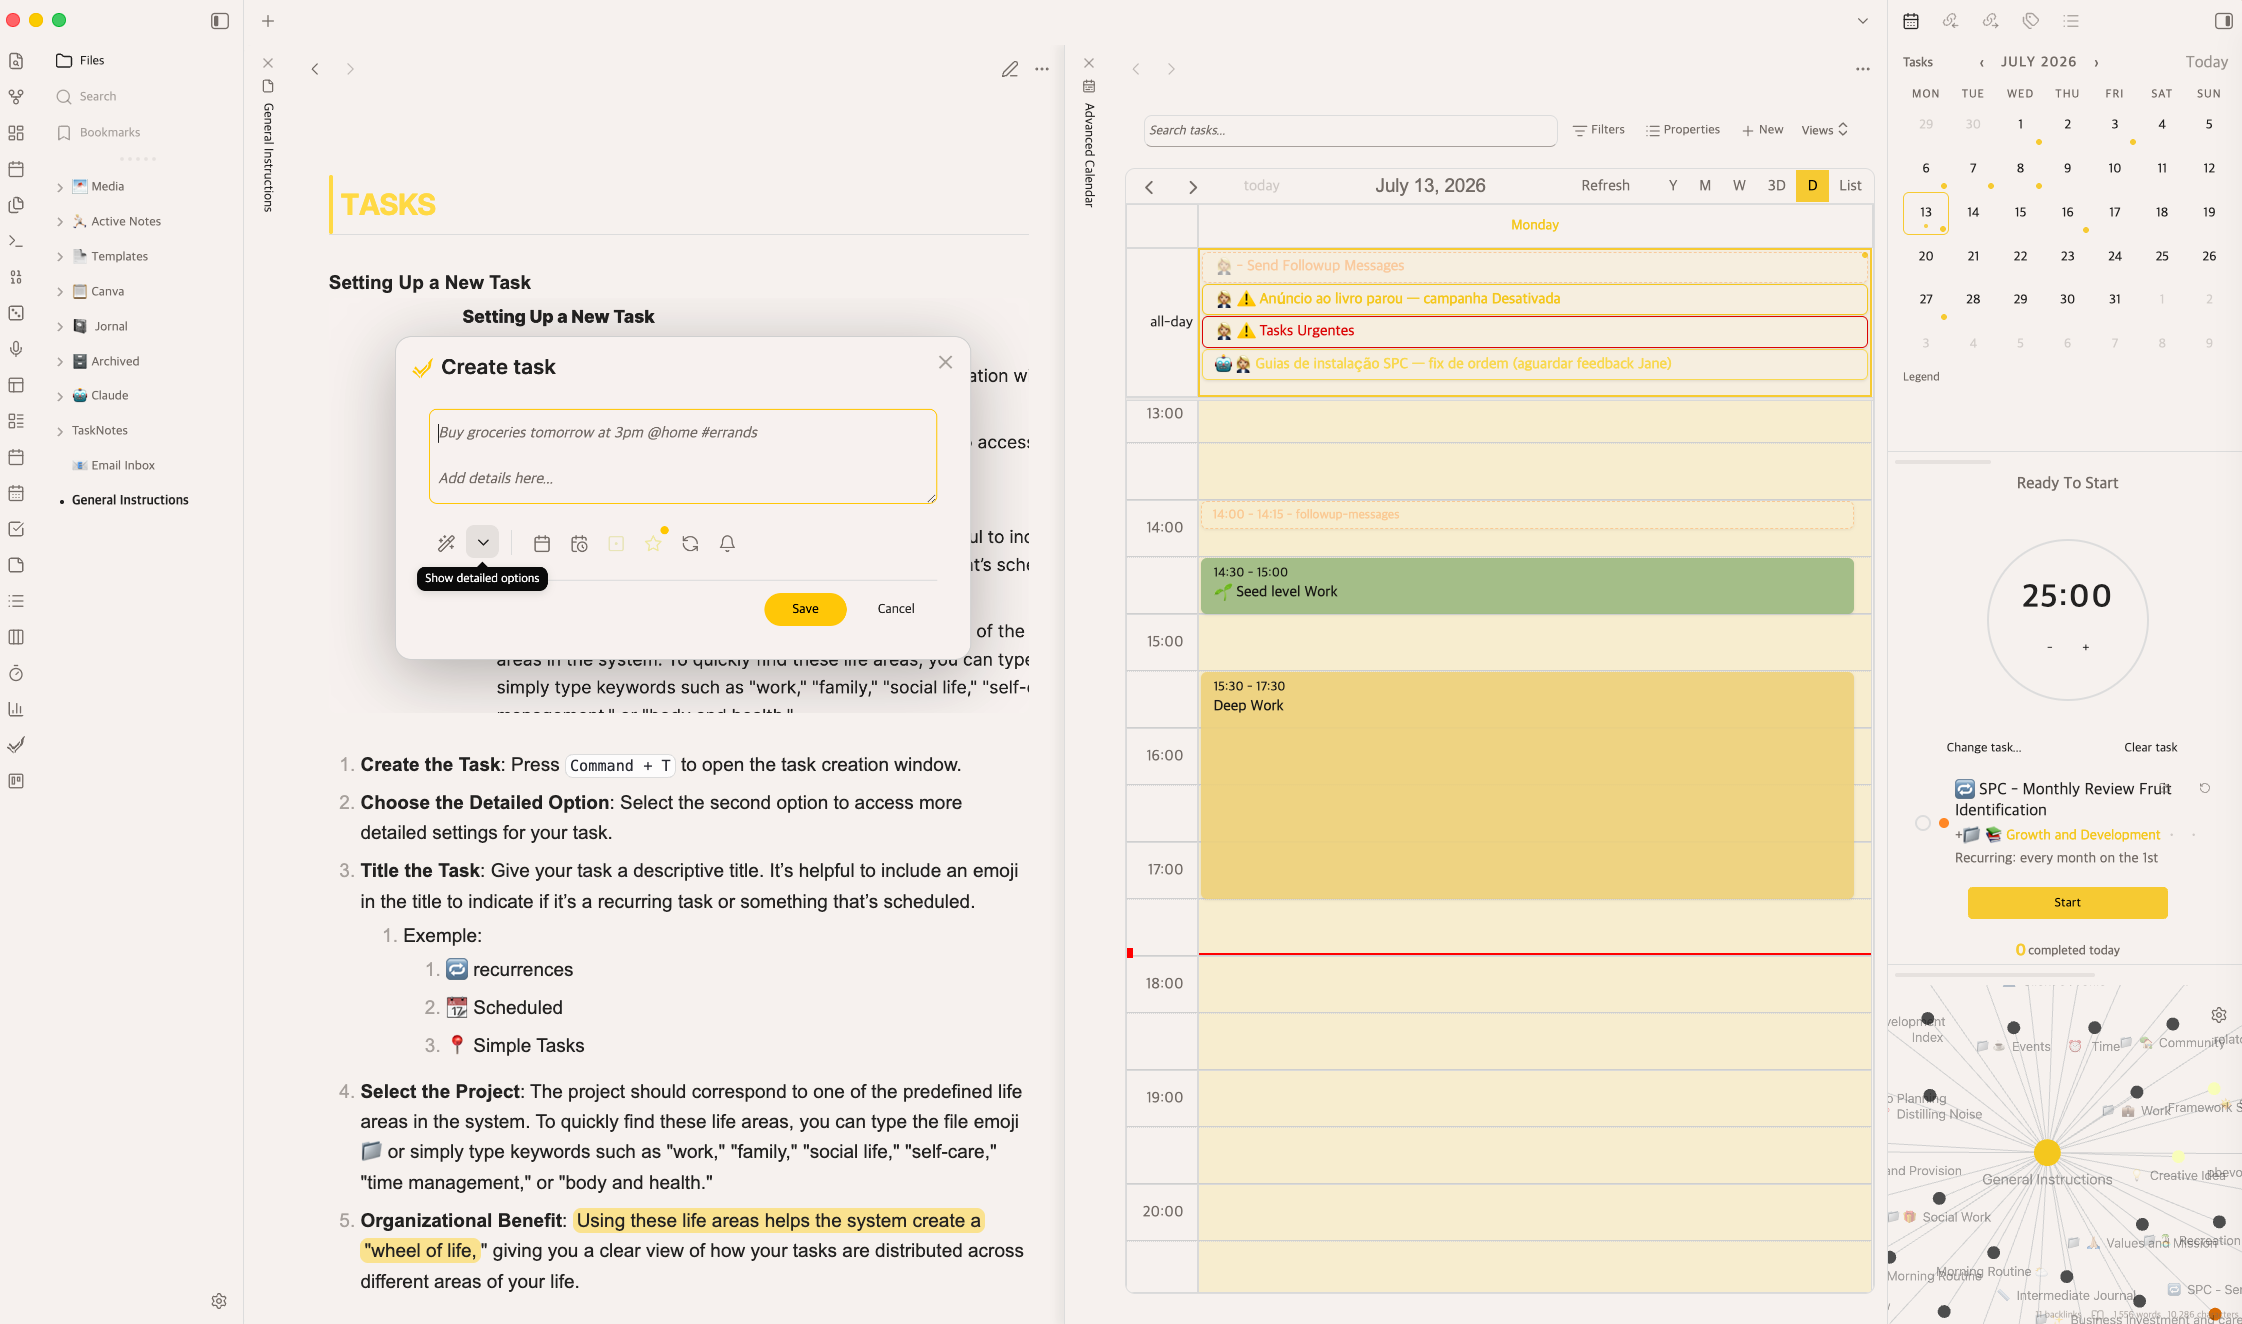Expand the Templates folder
This screenshot has height=1324, width=2242.
coord(60,257)
